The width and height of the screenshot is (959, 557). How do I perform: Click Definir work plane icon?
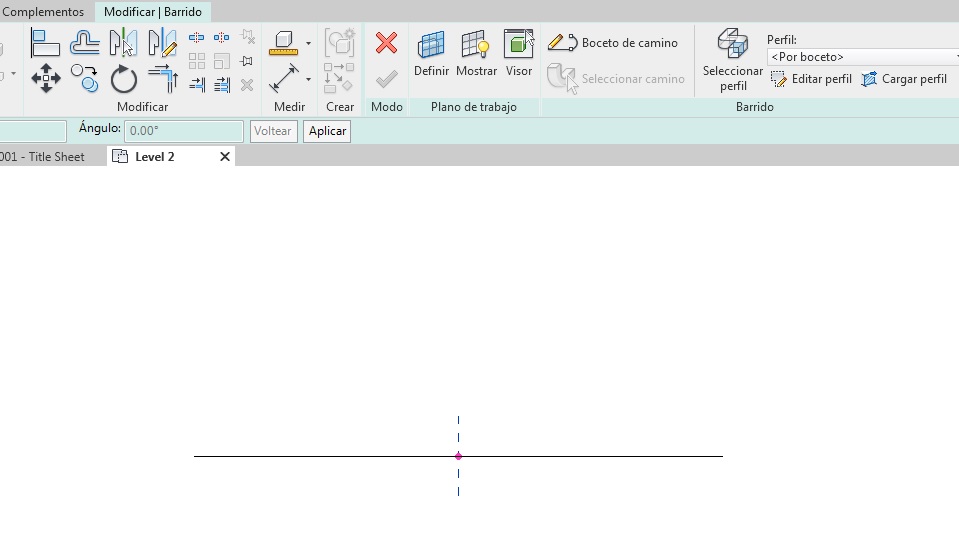[x=431, y=53]
